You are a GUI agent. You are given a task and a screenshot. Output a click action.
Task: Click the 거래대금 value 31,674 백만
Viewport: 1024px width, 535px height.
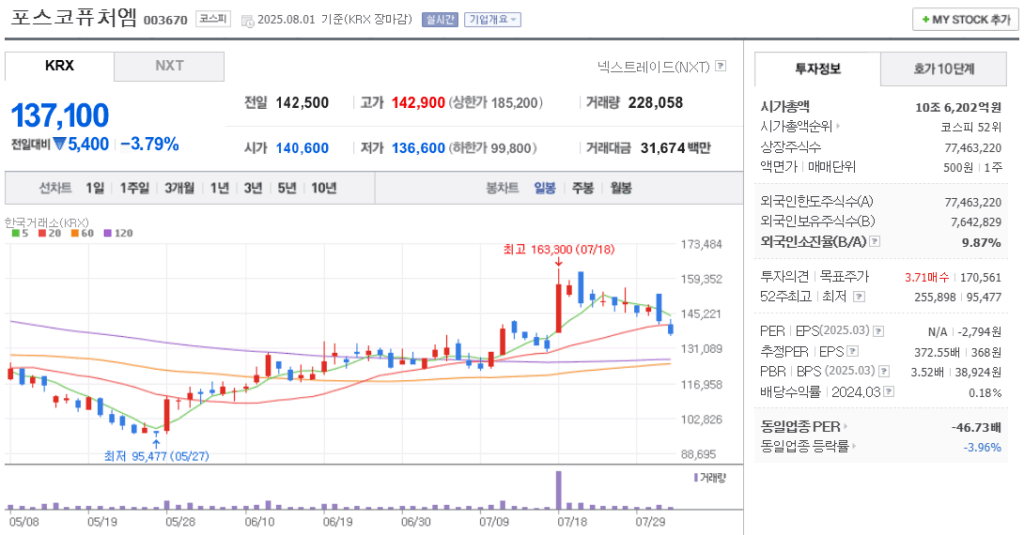tap(675, 148)
